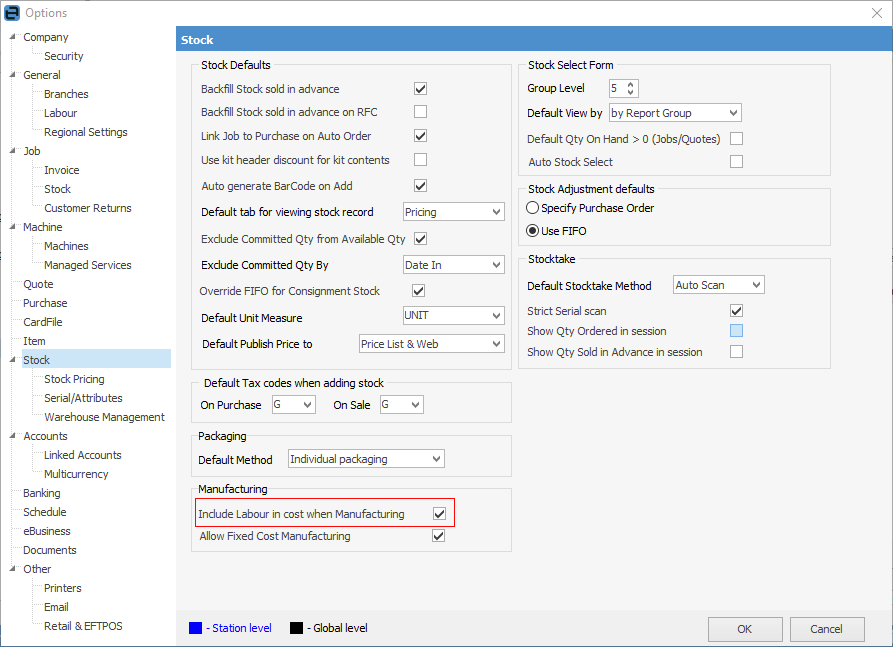Click the blue Station level legend square
The height and width of the screenshot is (647, 893).
coord(195,628)
